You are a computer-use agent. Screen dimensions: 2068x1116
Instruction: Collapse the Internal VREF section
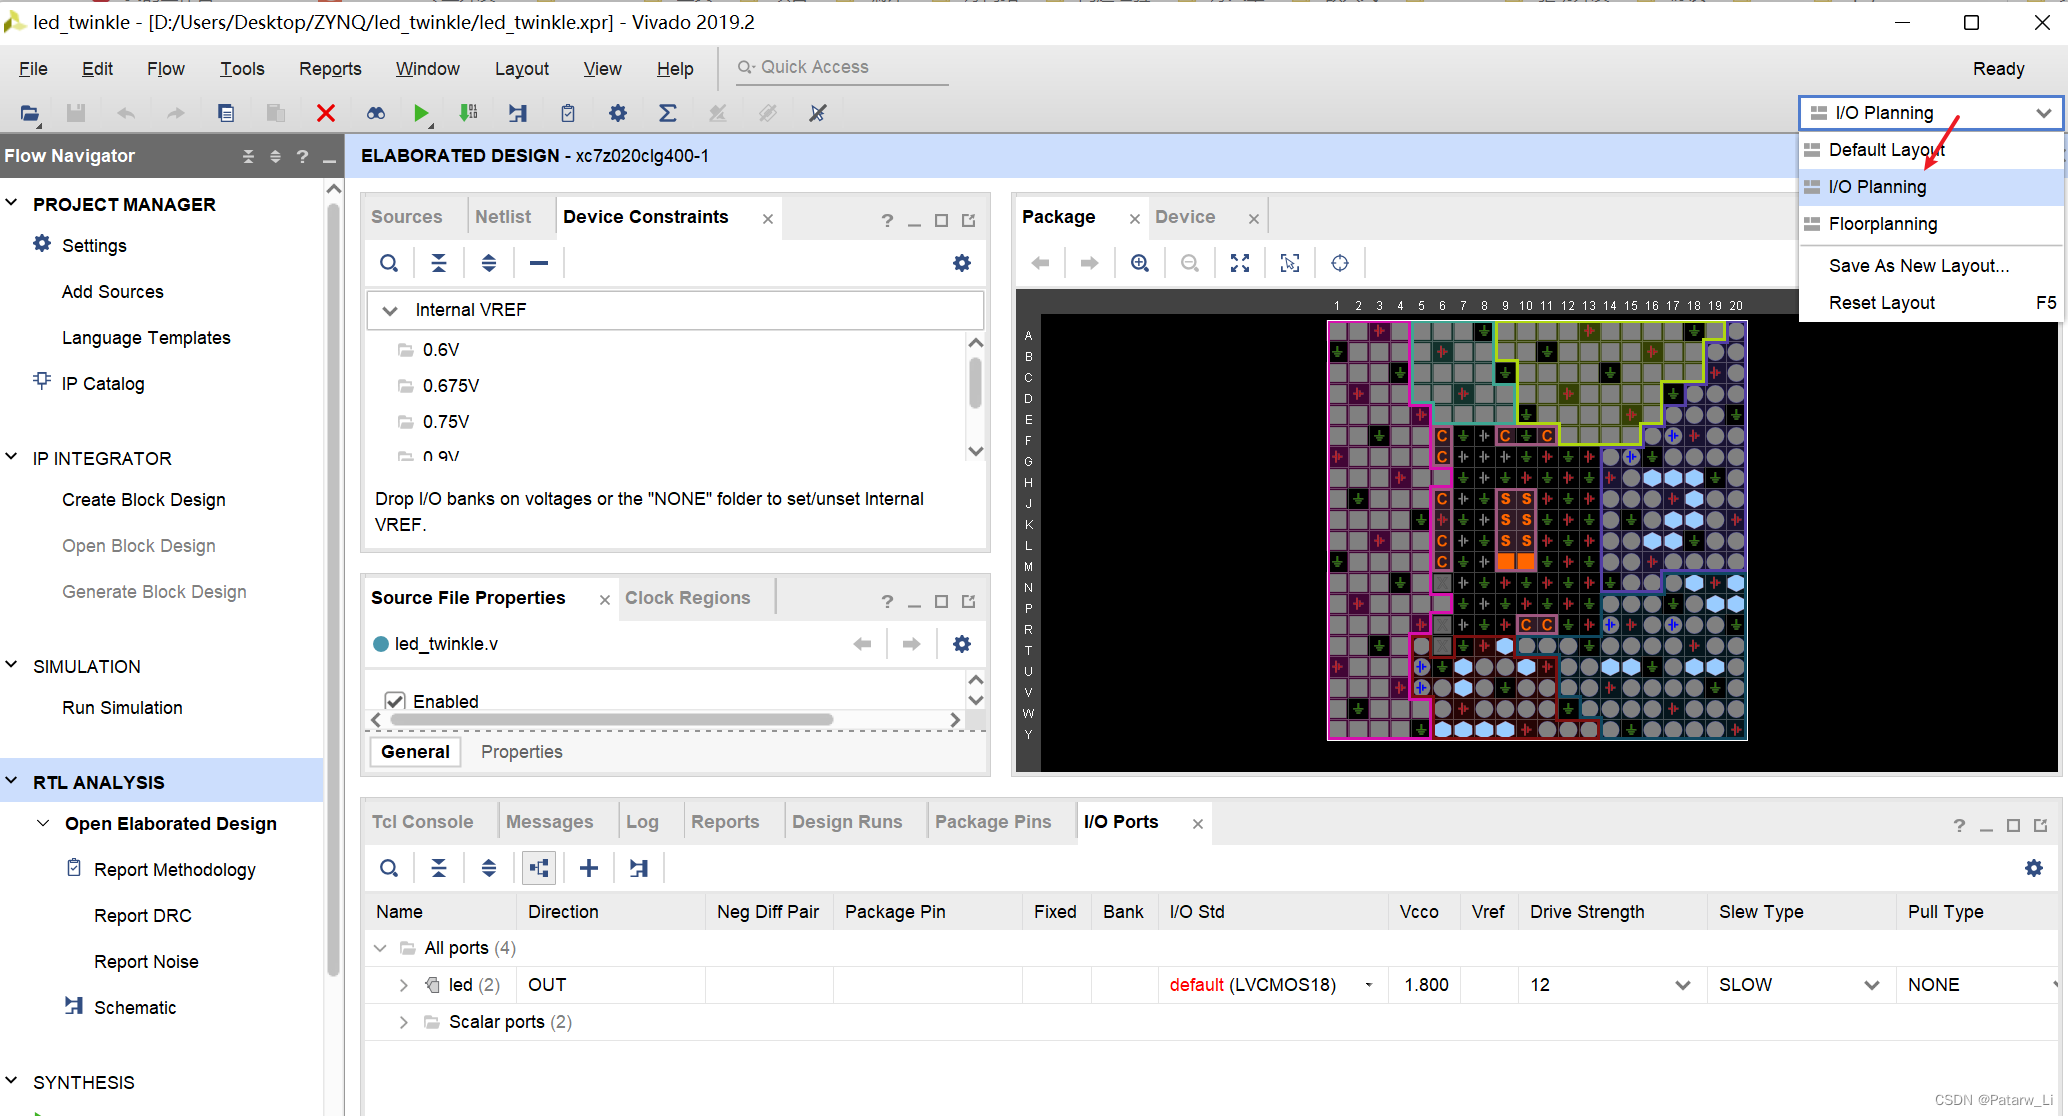pos(390,310)
